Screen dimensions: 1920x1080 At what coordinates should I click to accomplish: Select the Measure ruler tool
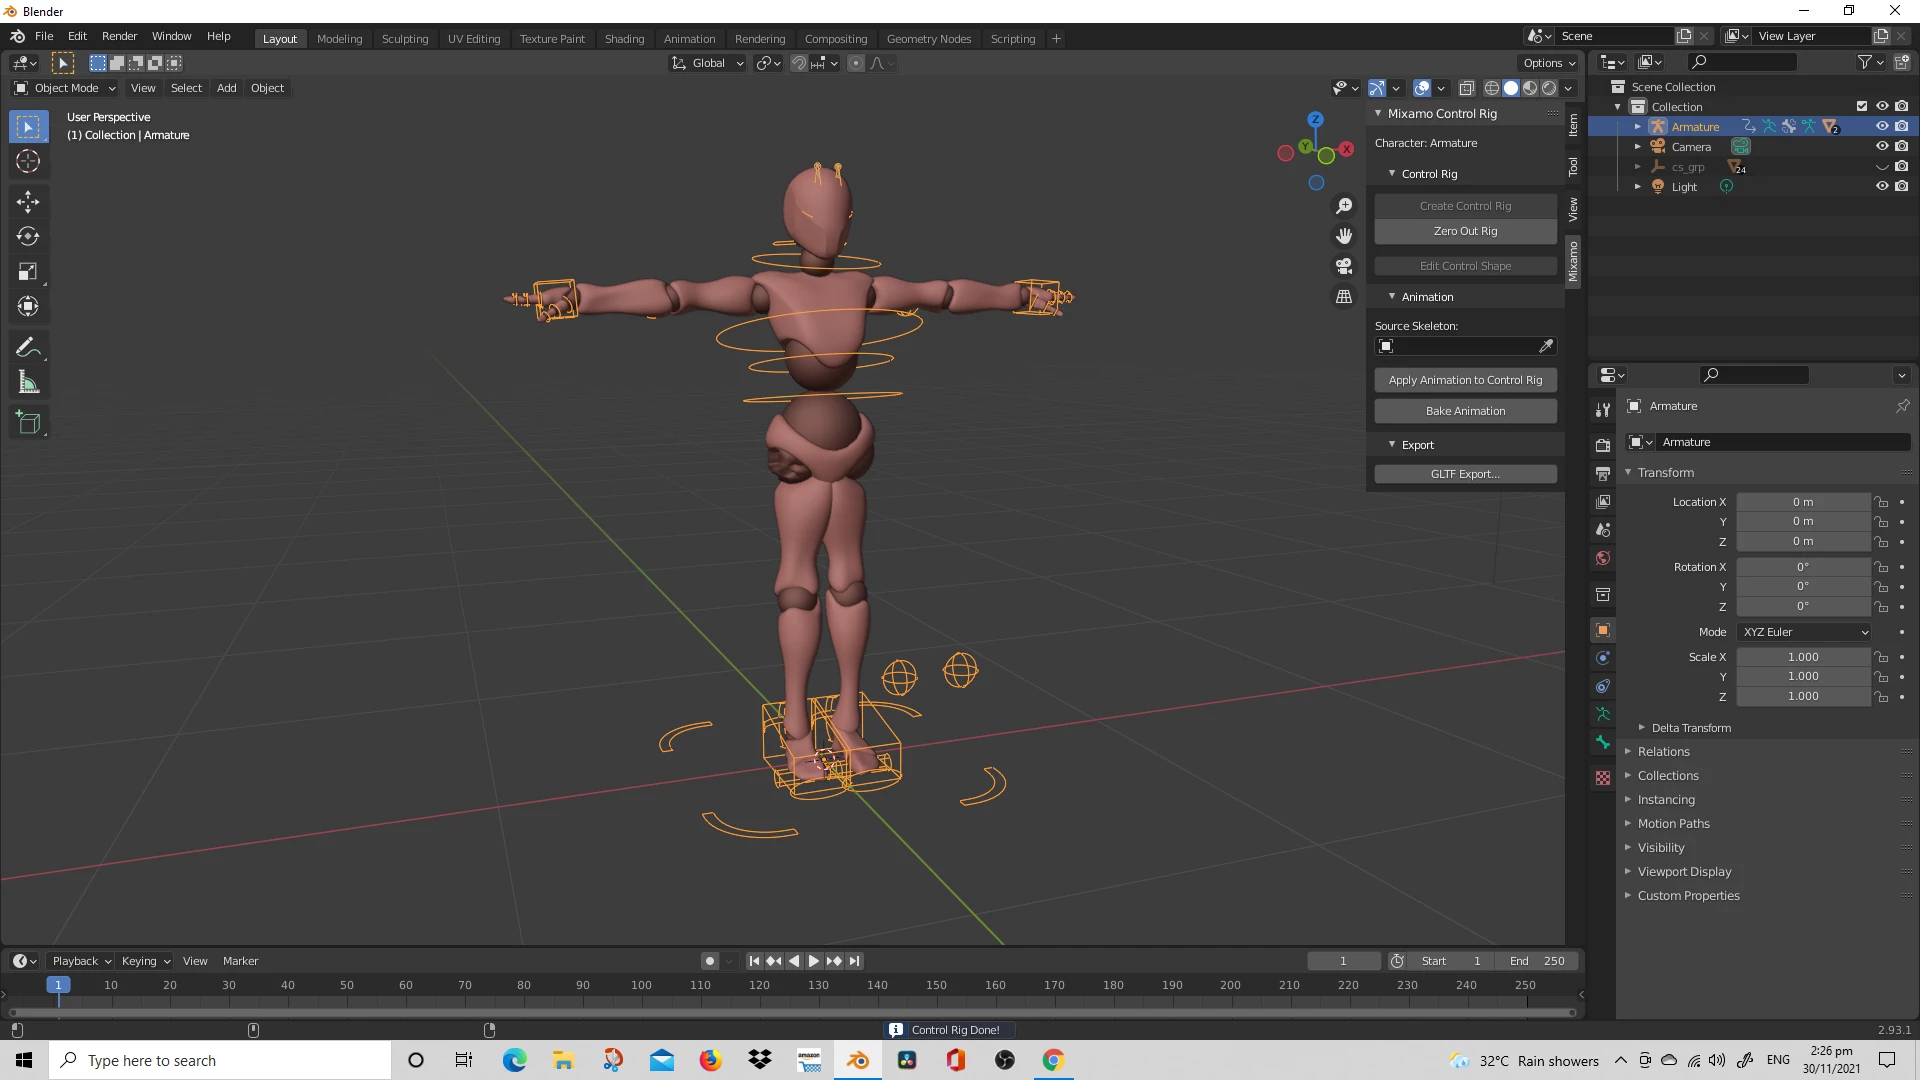(x=28, y=383)
